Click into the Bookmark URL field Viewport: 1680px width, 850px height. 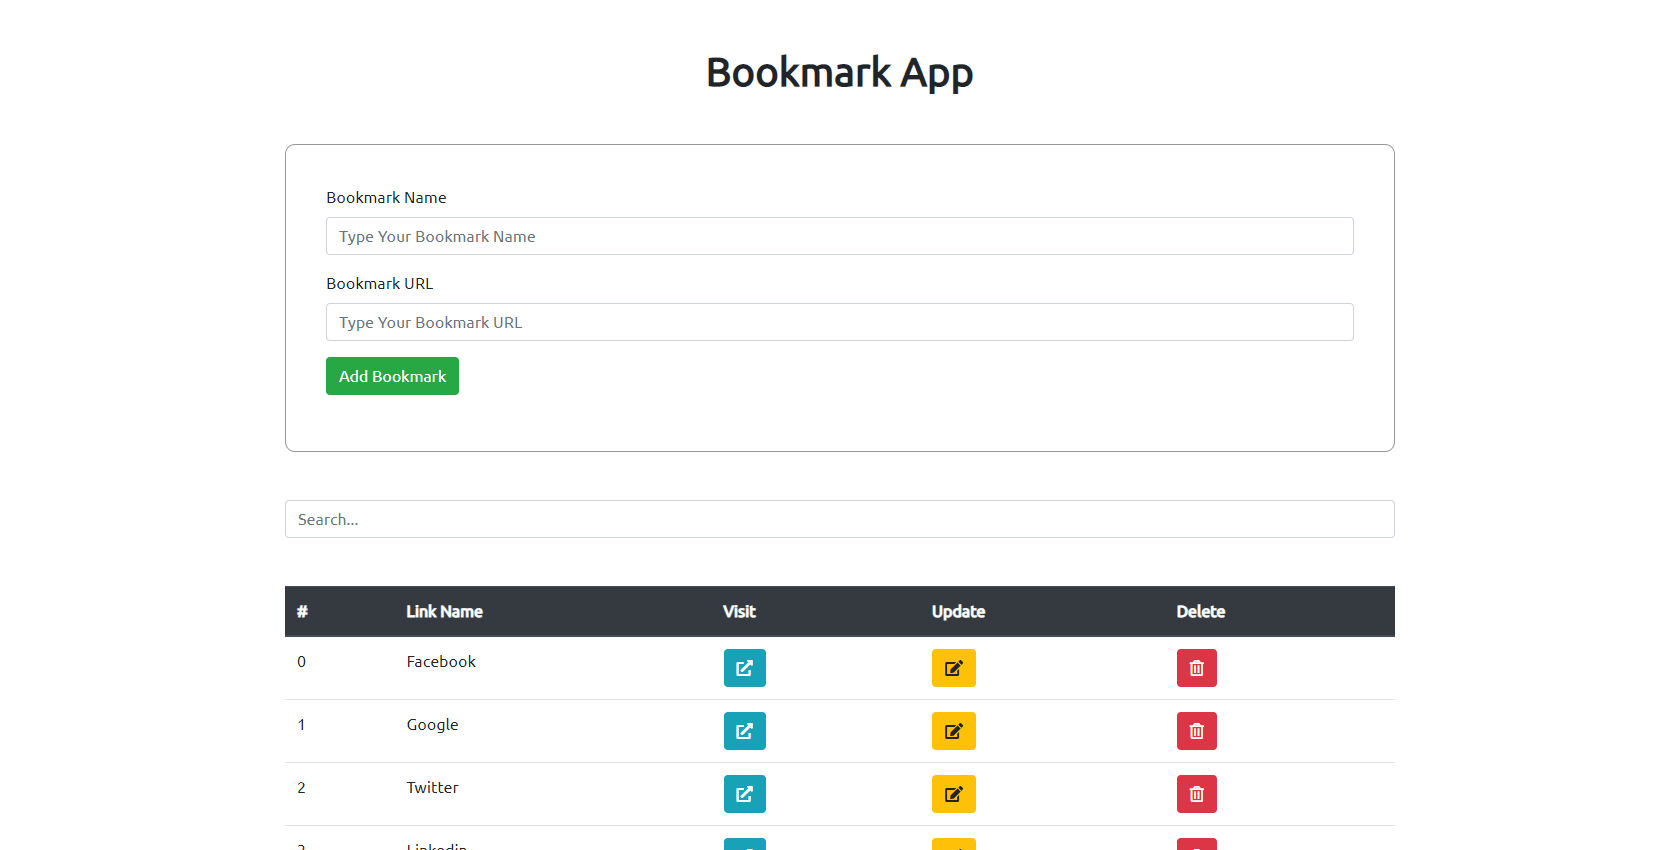pos(839,322)
